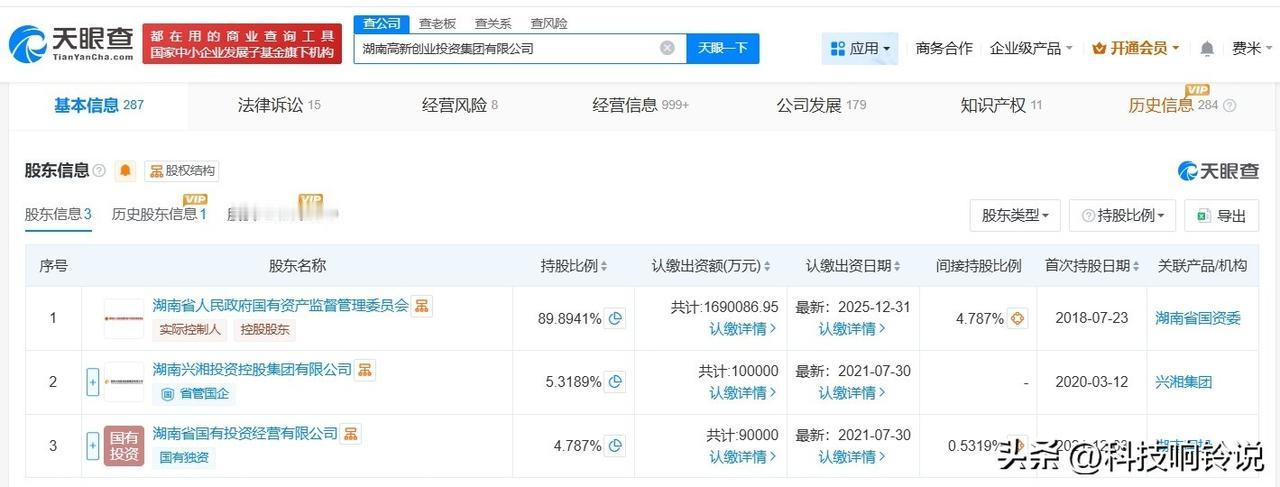Click the 实际控制人 tag
This screenshot has height=487, width=1280.
coord(191,330)
